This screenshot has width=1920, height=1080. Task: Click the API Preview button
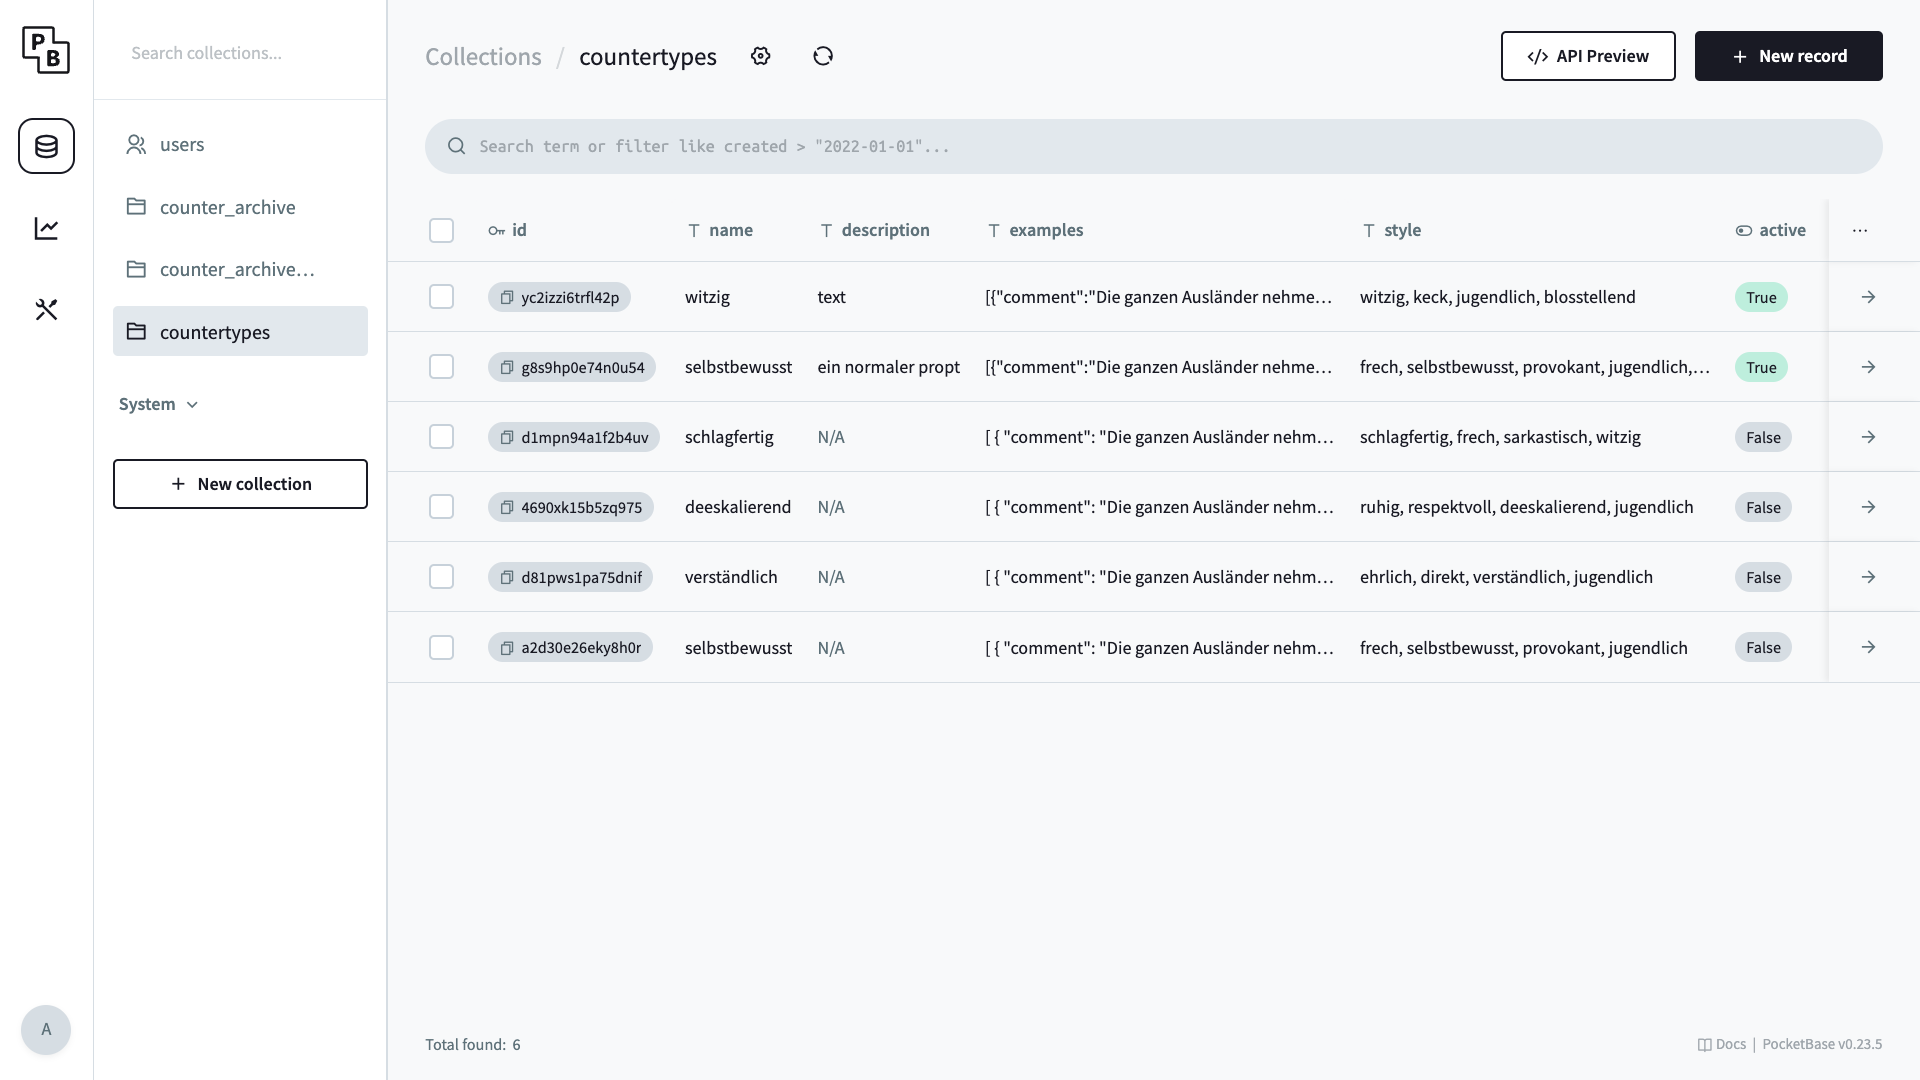1588,56
